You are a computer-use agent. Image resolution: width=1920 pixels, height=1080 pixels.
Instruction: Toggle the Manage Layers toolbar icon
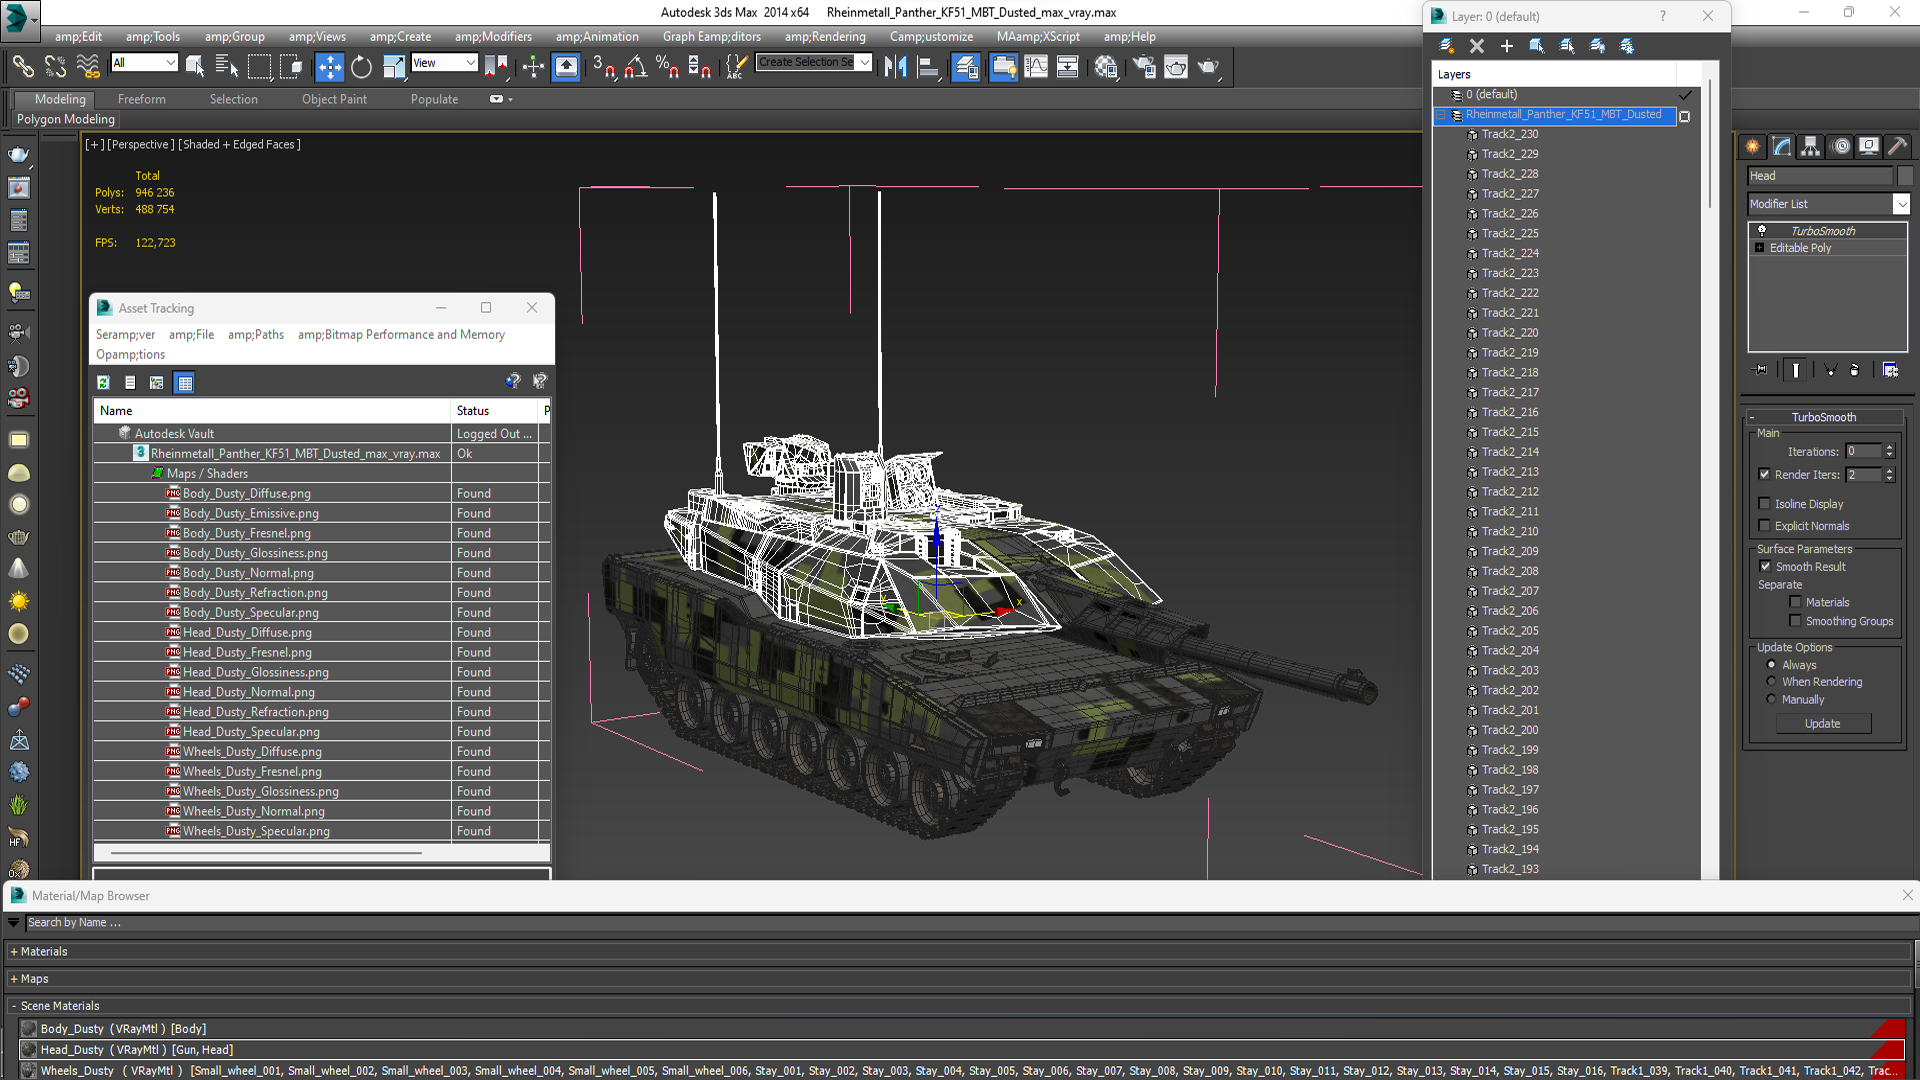pos(966,67)
